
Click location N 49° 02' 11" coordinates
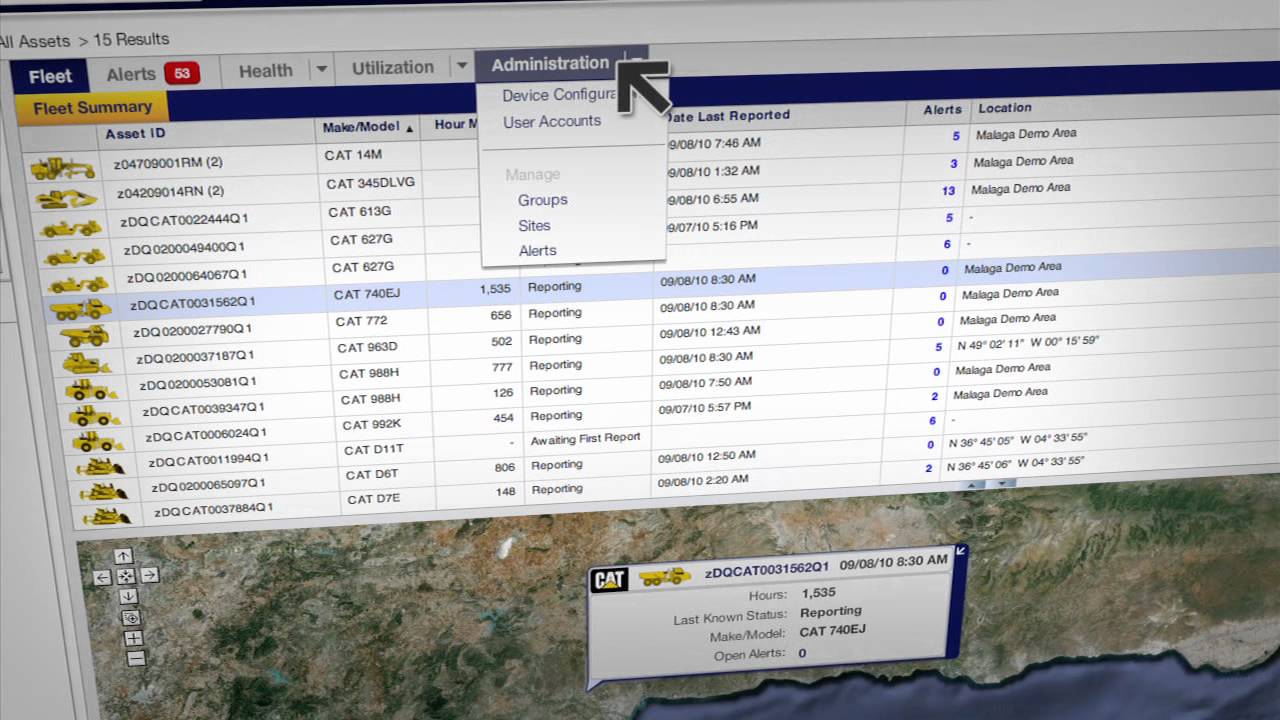1028,342
